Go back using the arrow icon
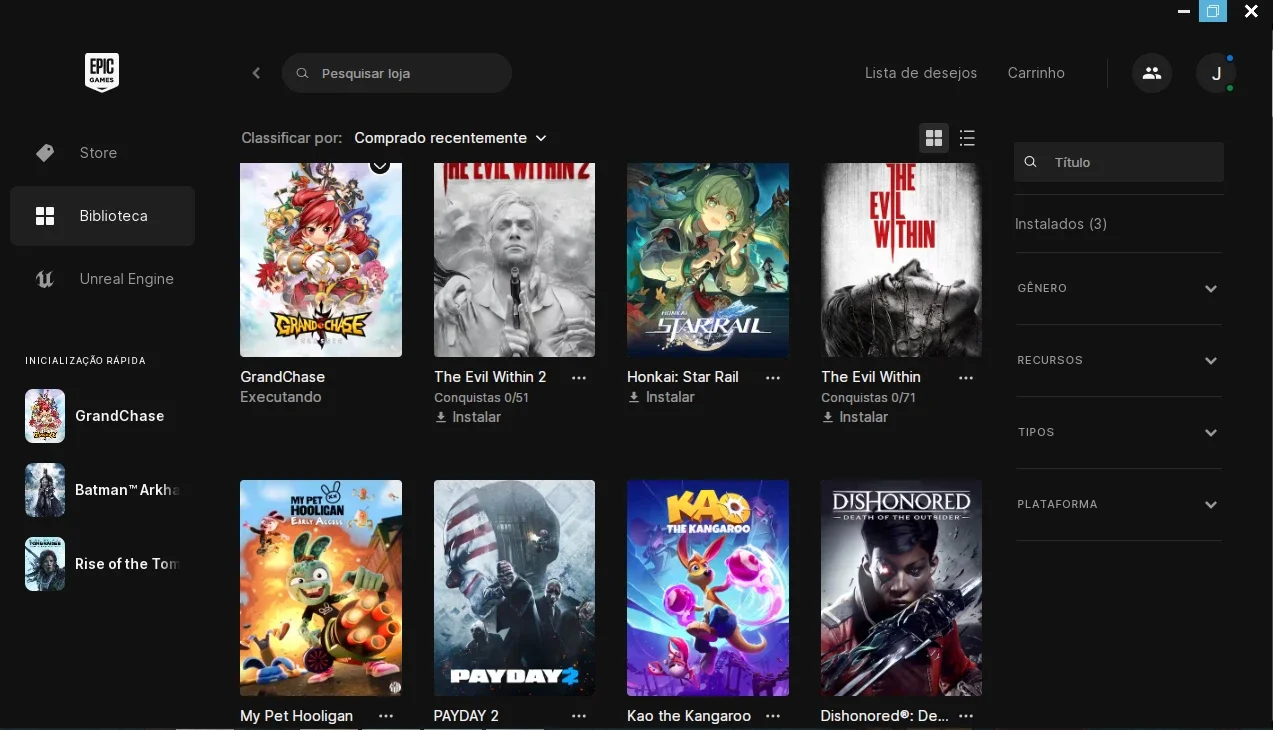The width and height of the screenshot is (1273, 730). point(256,73)
